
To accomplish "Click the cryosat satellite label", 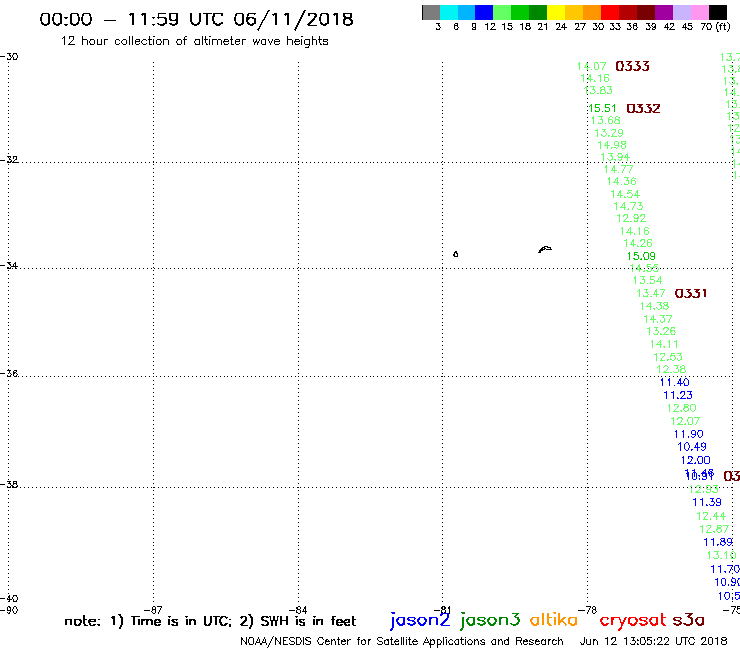I will [x=633, y=621].
